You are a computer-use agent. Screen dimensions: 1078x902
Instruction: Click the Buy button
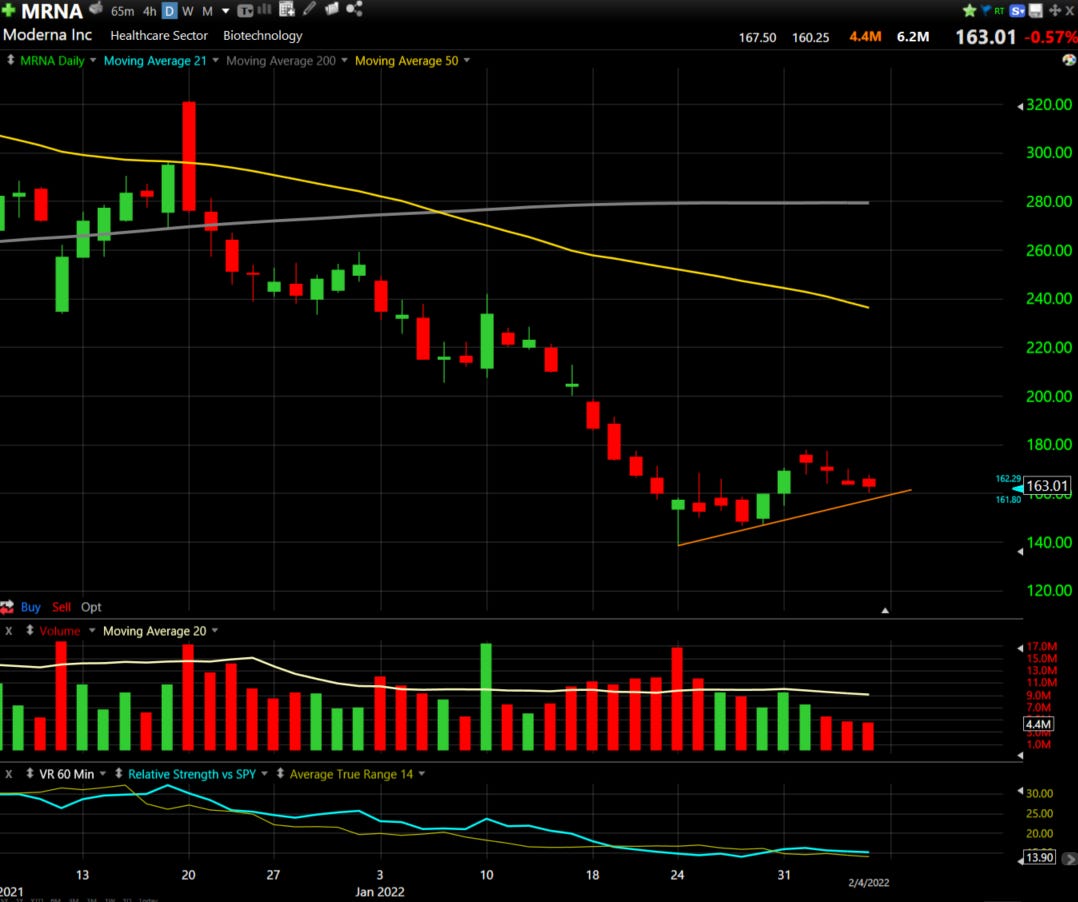pyautogui.click(x=30, y=607)
